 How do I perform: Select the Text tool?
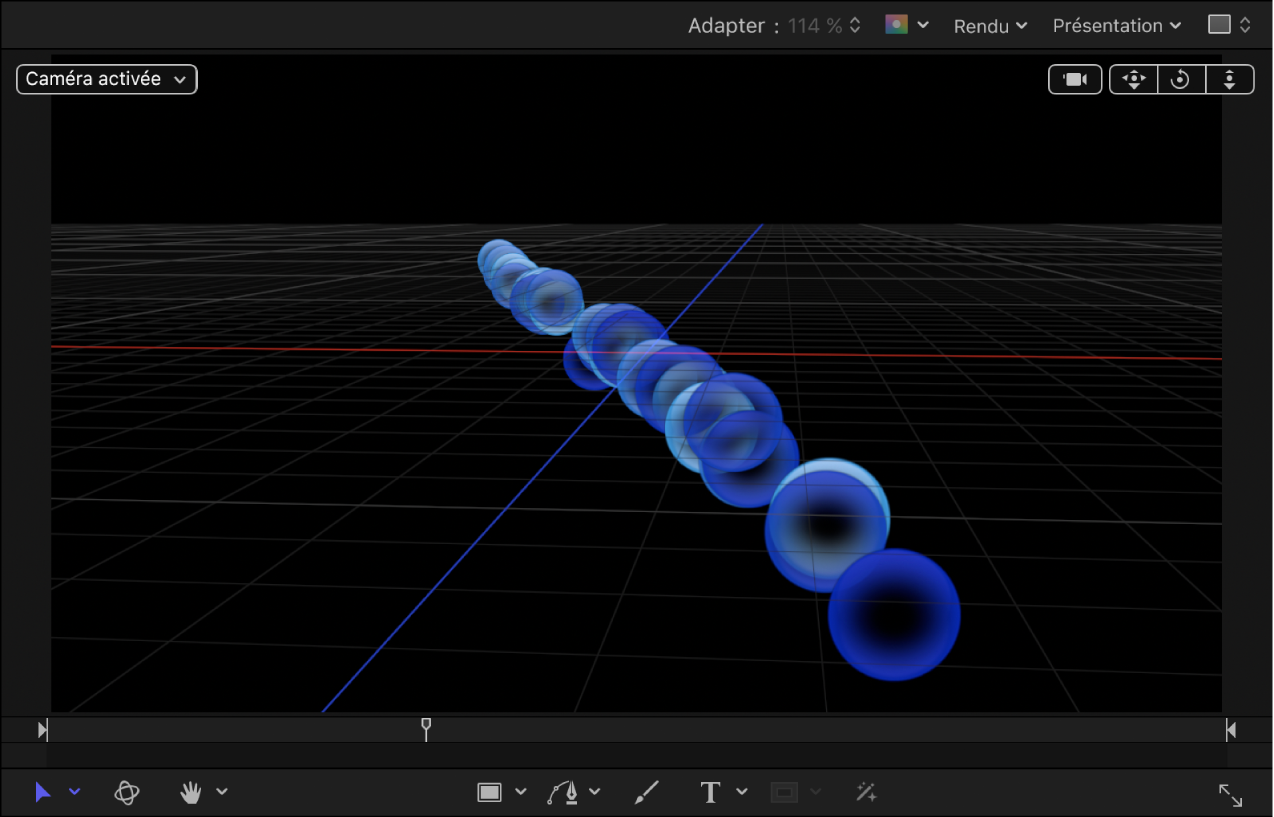click(710, 791)
